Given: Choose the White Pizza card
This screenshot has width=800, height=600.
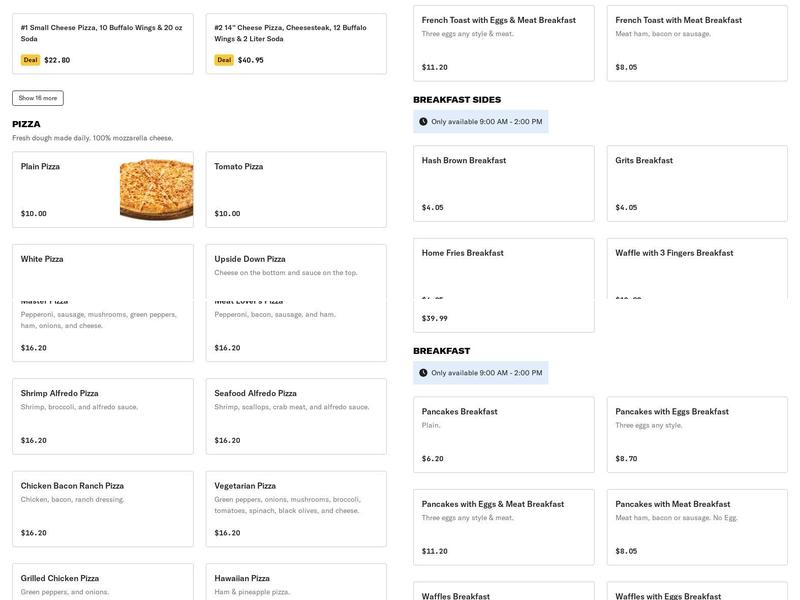Looking at the screenshot, I should tap(103, 271).
